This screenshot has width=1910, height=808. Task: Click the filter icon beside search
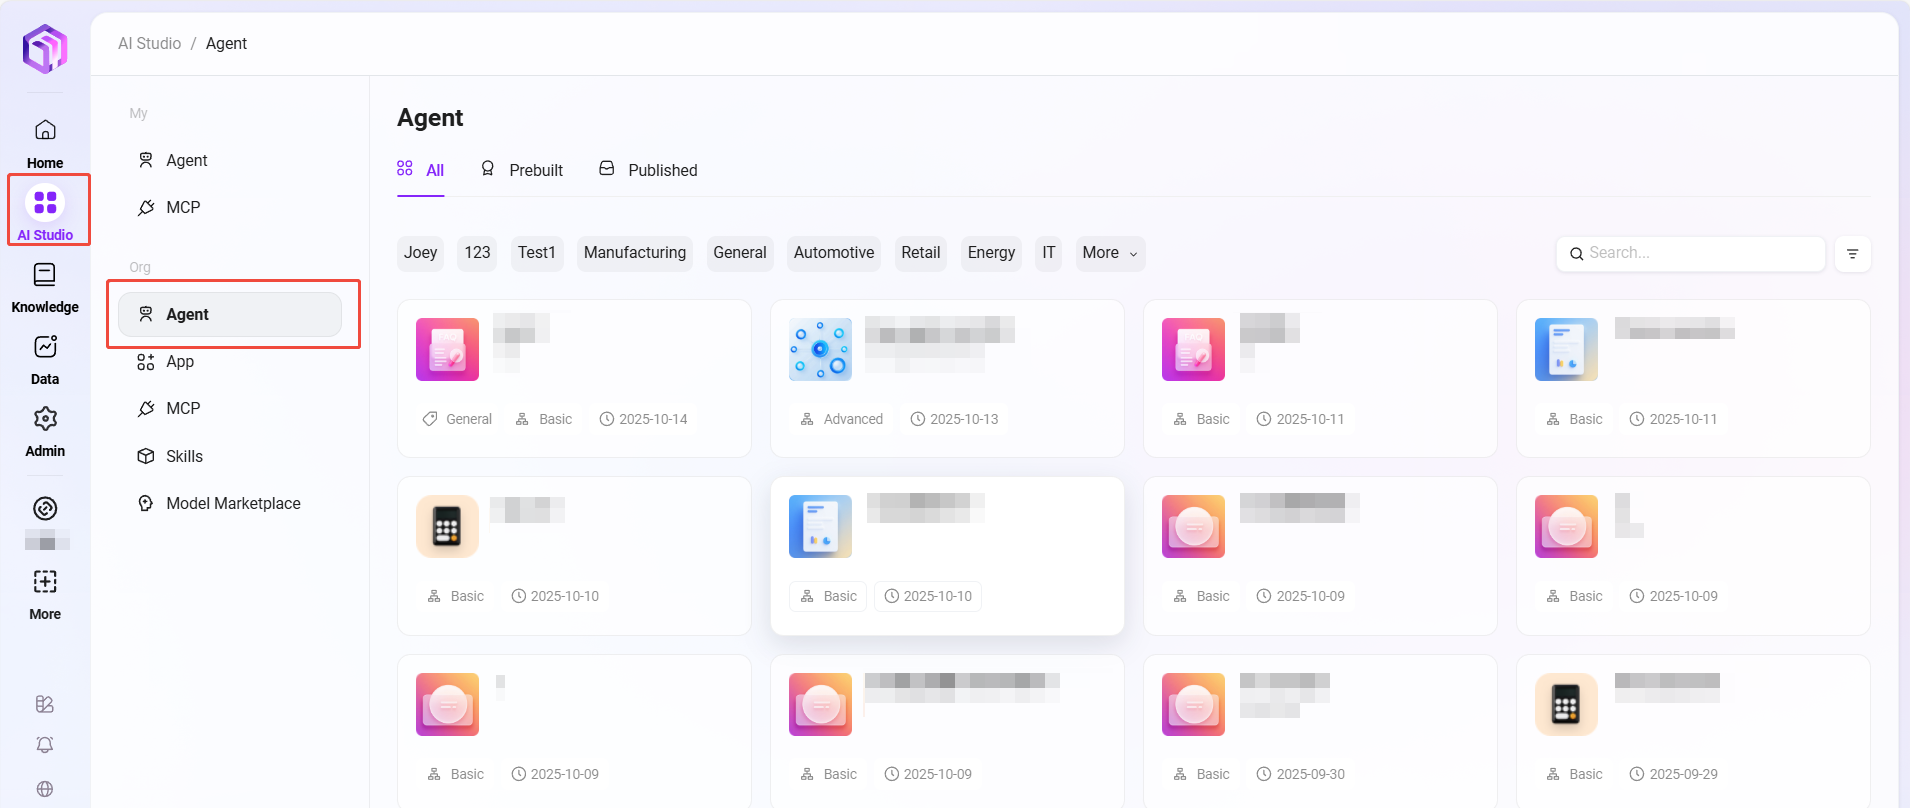coord(1852,254)
